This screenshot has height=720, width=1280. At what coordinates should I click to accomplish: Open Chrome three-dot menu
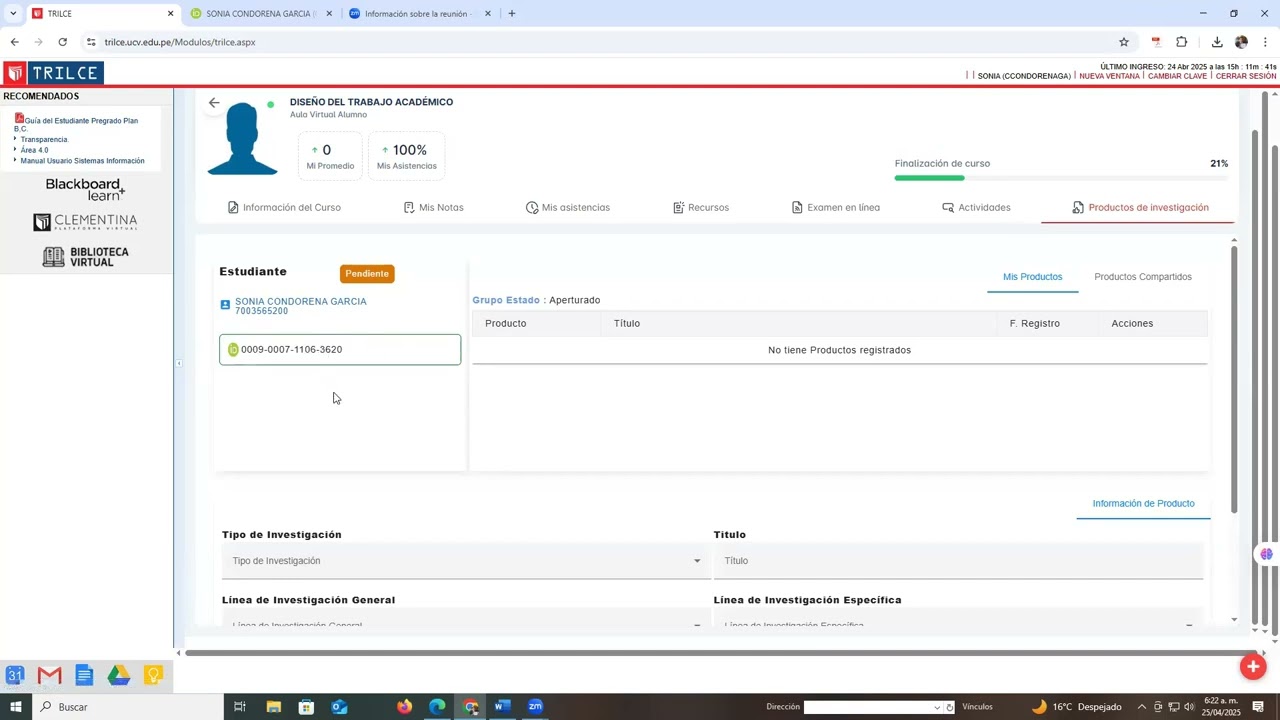pos(1265,42)
